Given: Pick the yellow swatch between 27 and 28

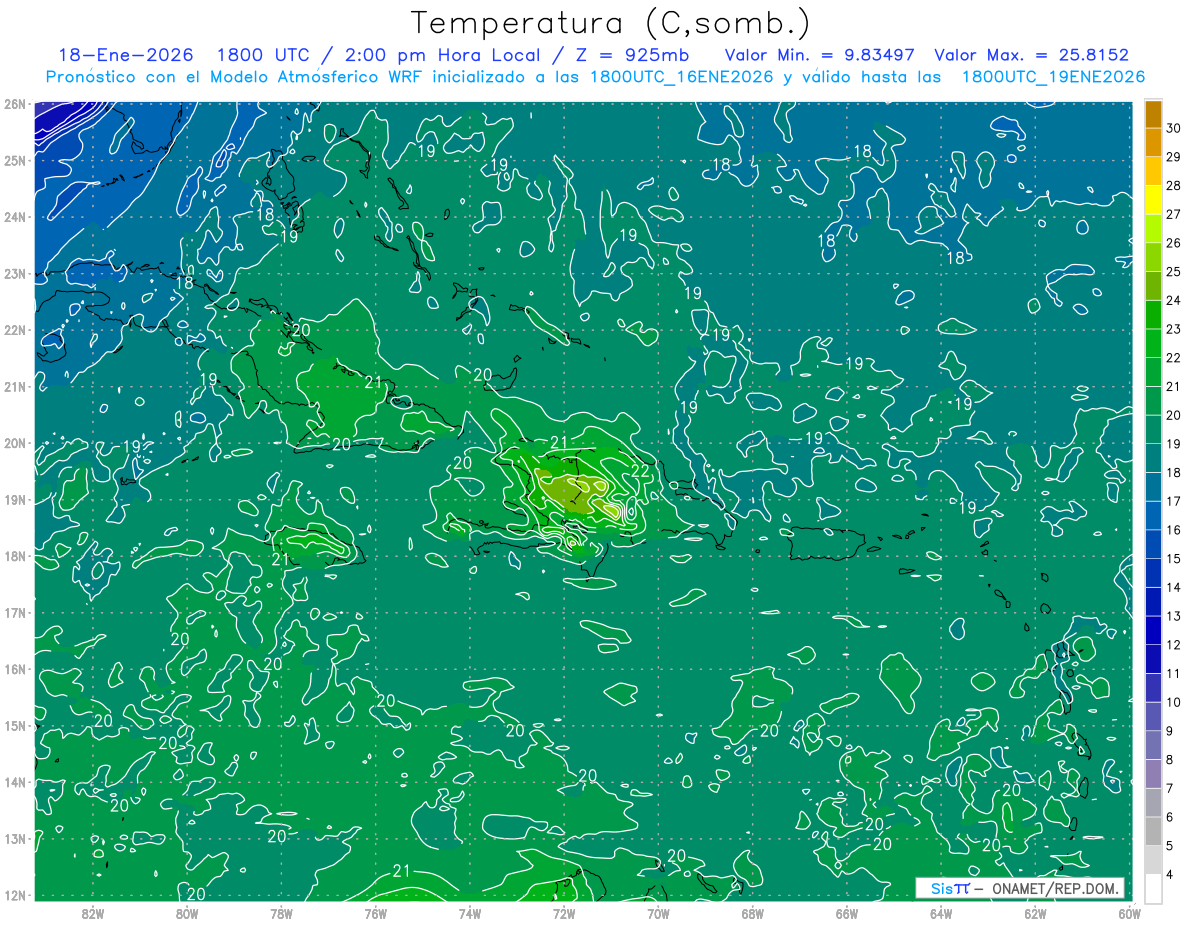Looking at the screenshot, I should (x=1153, y=200).
